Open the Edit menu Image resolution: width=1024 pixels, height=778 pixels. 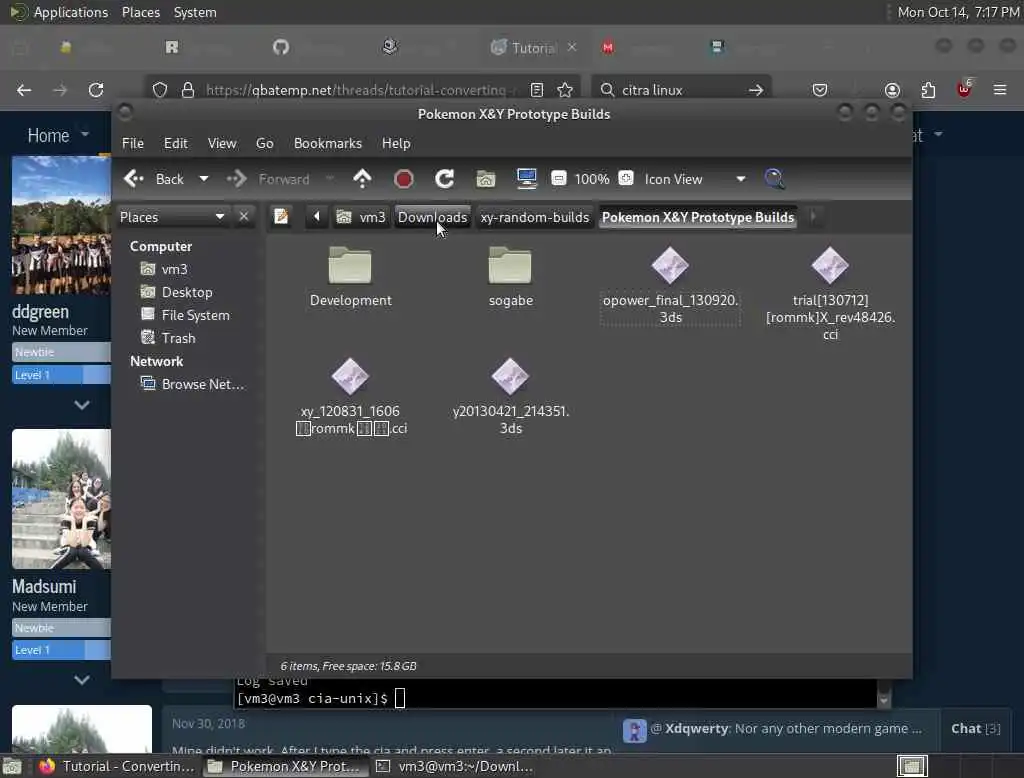175,143
